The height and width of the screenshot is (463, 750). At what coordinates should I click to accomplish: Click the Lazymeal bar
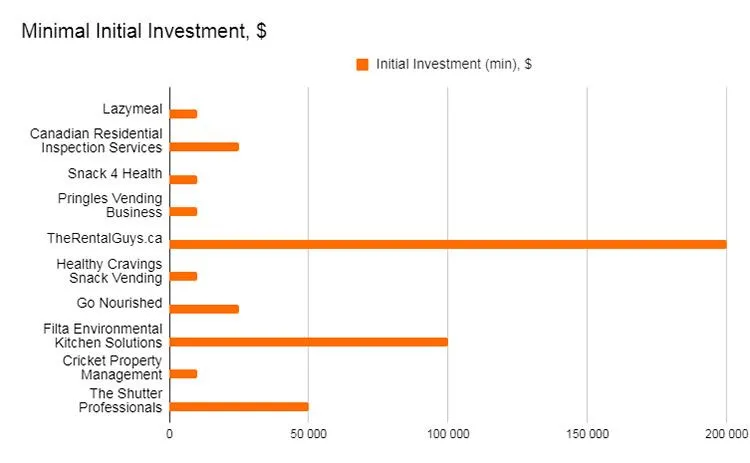(x=183, y=114)
